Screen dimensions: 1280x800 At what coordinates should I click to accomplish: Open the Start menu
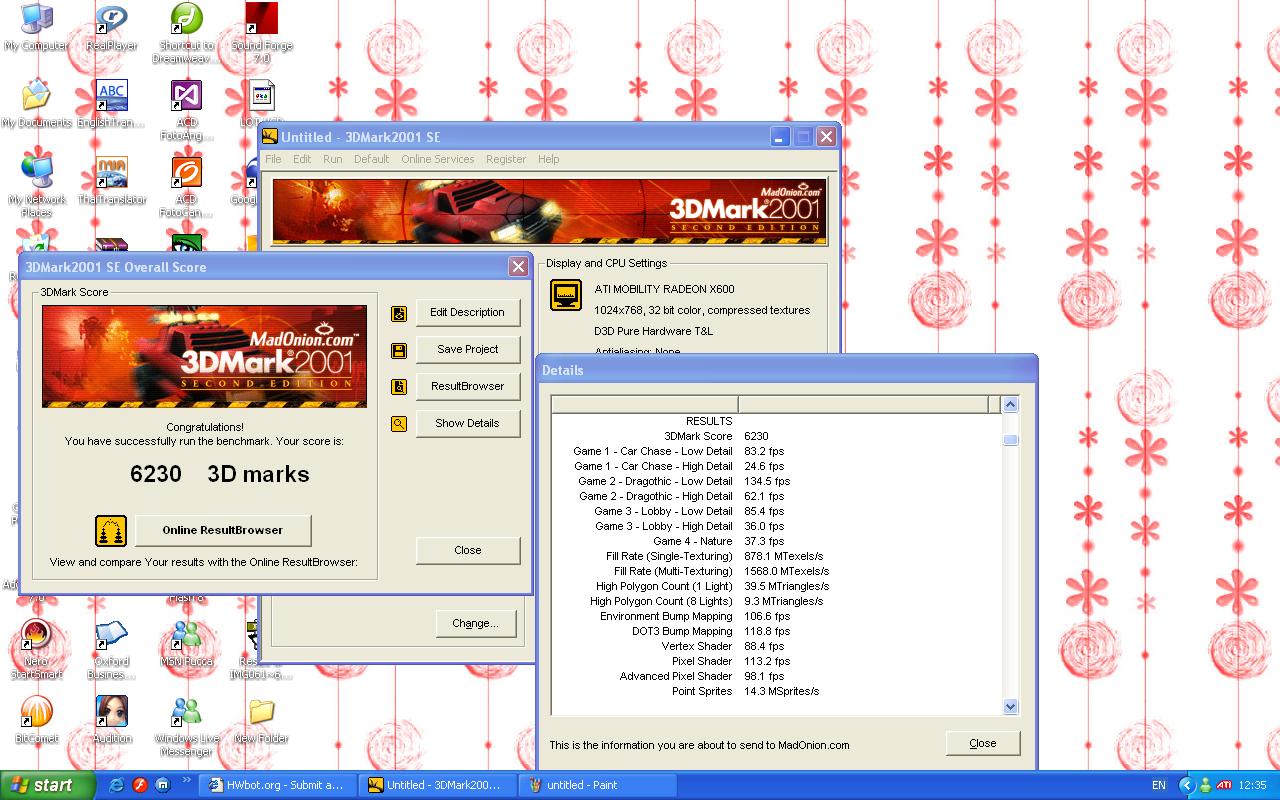point(47,785)
